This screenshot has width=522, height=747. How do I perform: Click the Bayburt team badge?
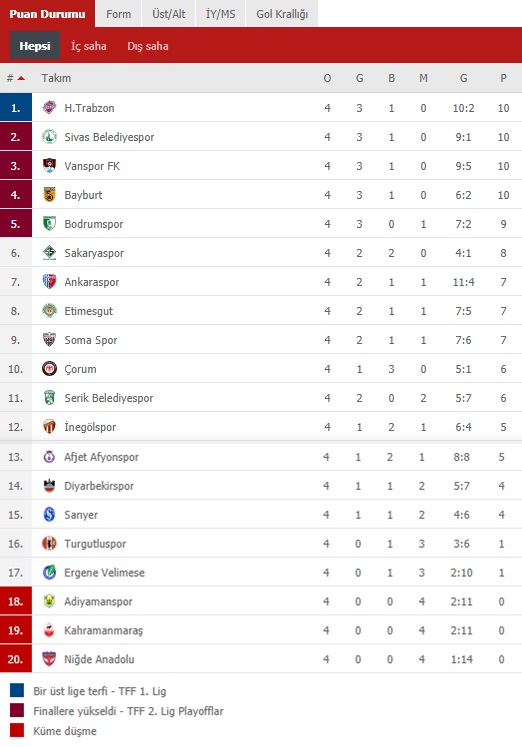coord(49,195)
